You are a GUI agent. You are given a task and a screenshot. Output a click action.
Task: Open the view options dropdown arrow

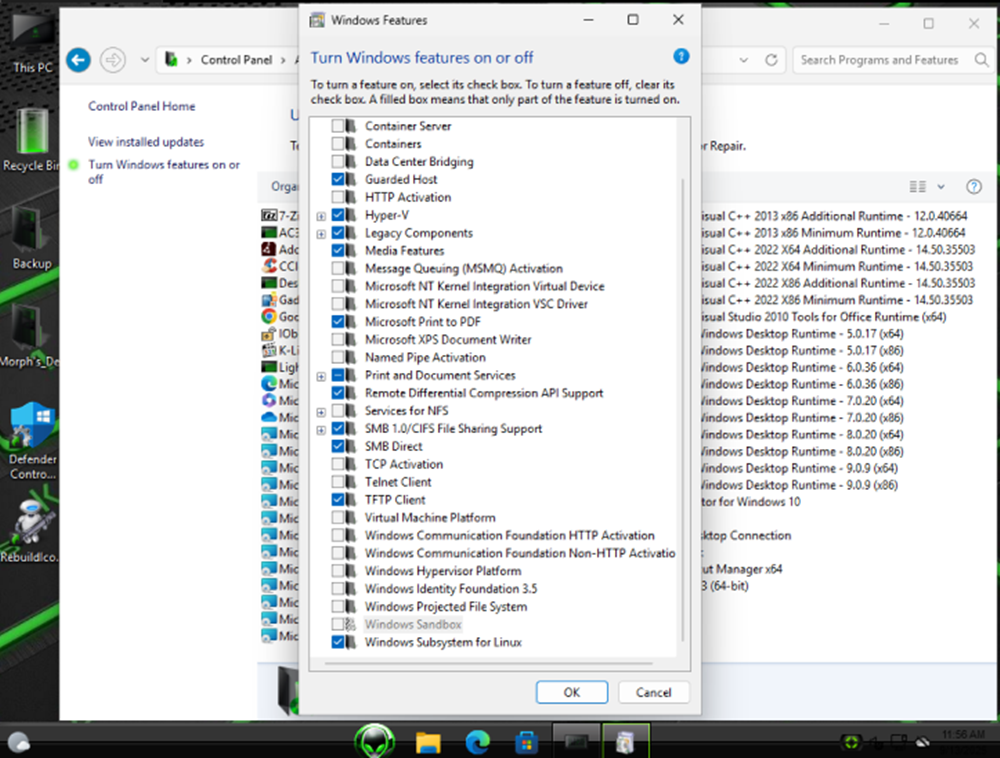click(x=940, y=187)
